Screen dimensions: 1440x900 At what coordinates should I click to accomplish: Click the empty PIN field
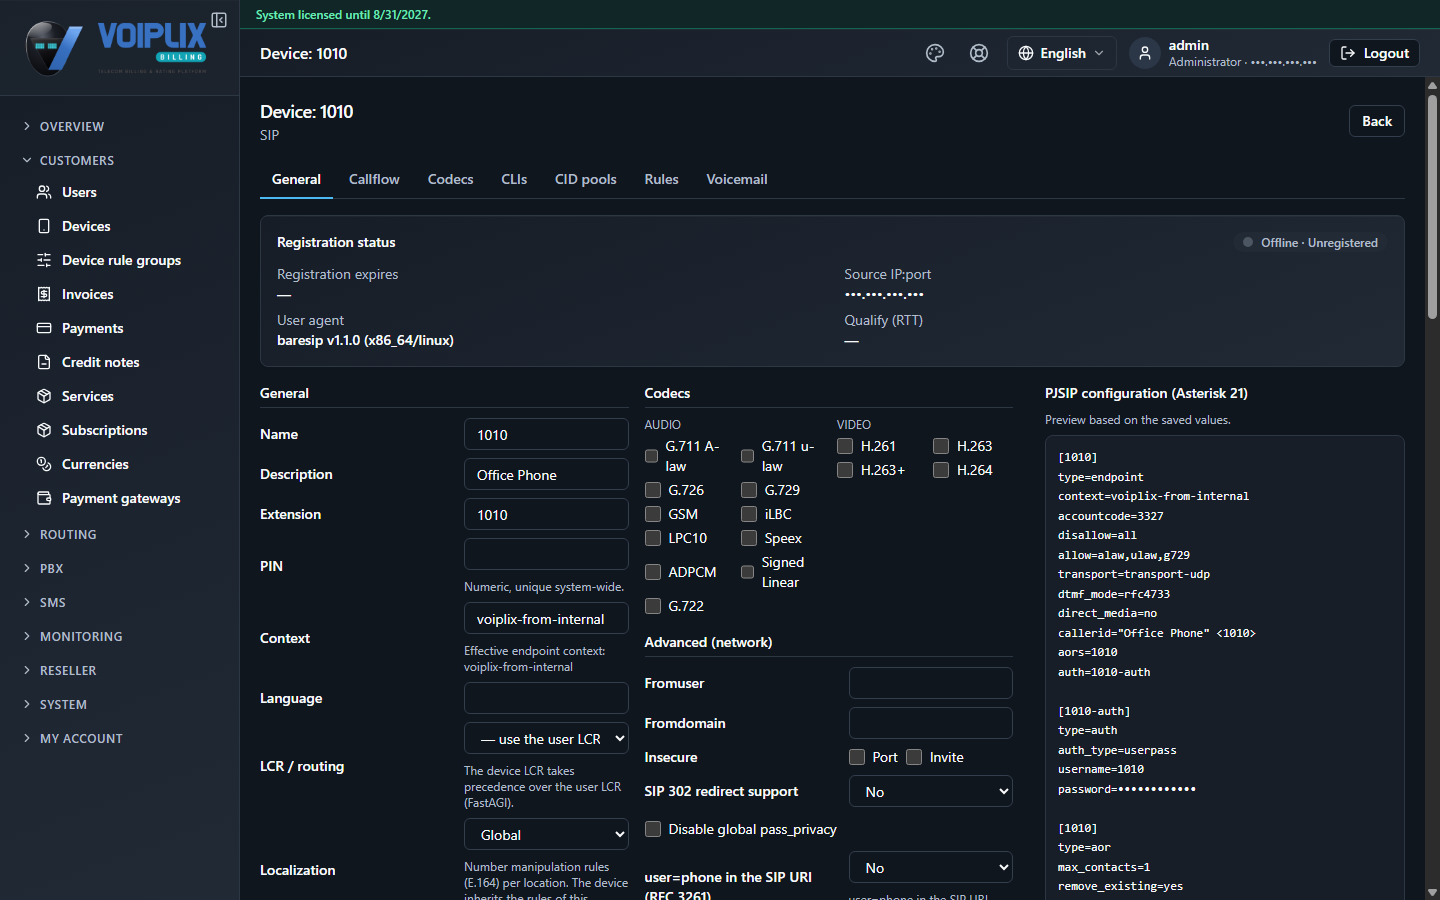546,554
